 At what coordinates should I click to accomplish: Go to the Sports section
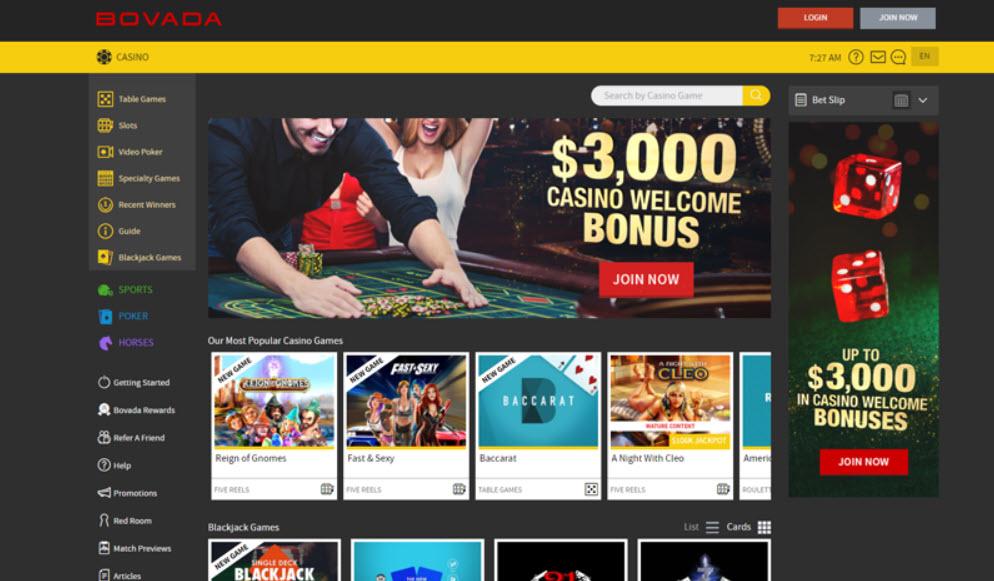coord(125,290)
